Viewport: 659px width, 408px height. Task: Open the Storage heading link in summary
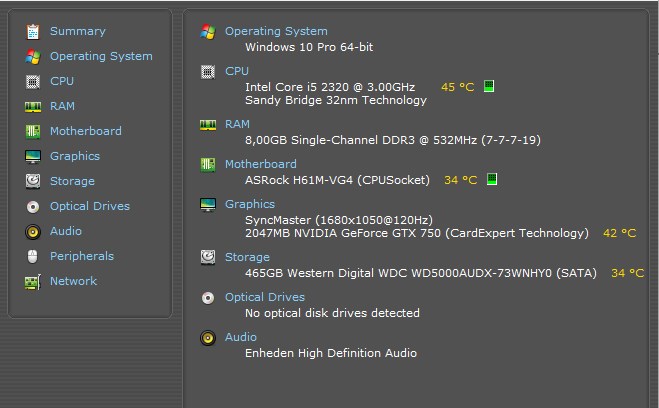tap(247, 257)
